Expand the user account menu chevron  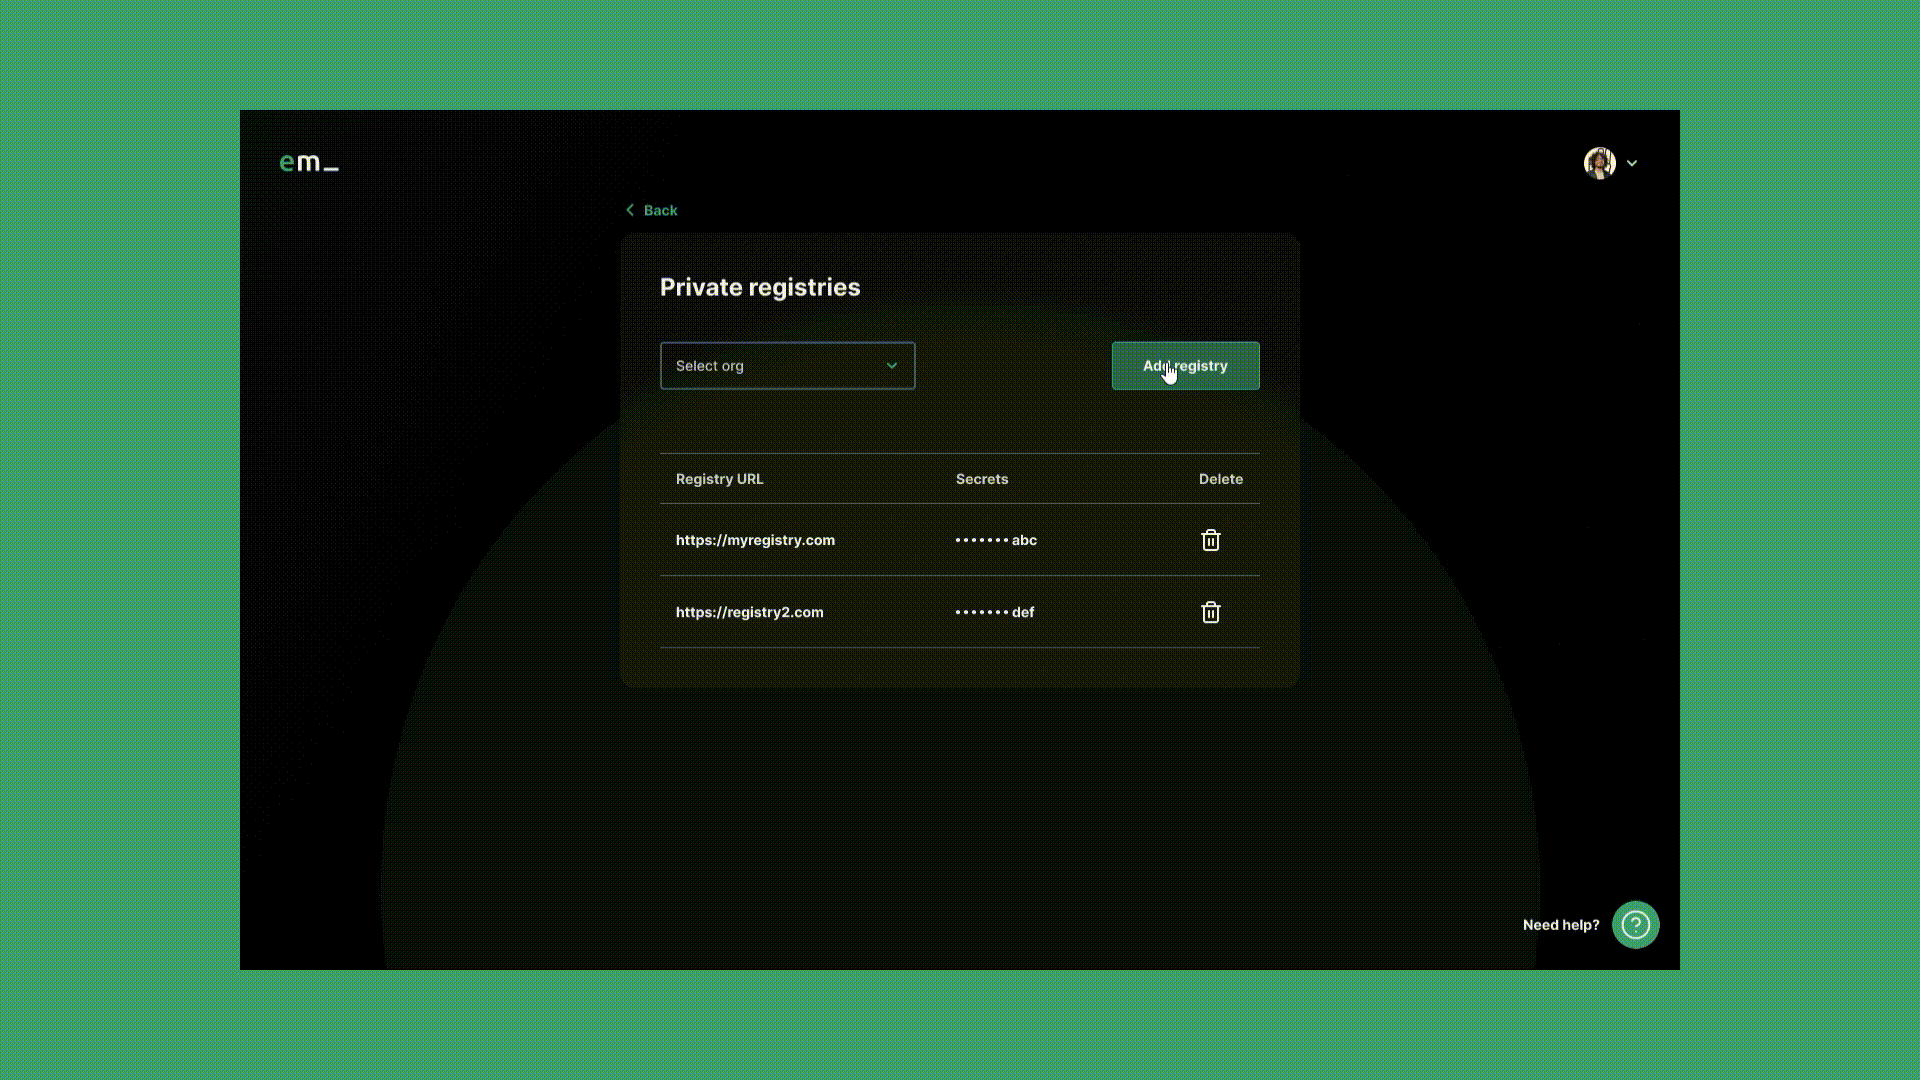[1632, 163]
